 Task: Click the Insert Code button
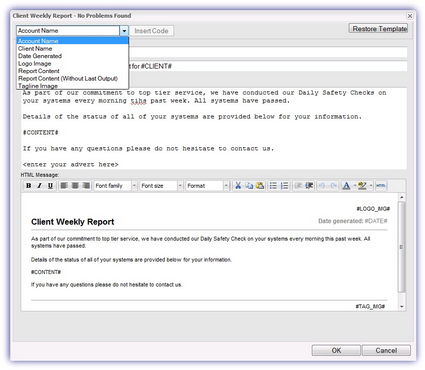(x=151, y=31)
